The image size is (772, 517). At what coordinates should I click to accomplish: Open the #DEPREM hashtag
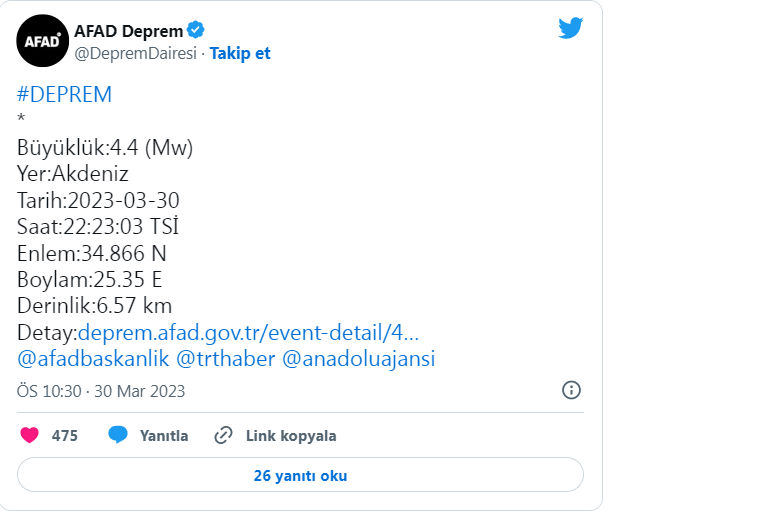[x=64, y=95]
